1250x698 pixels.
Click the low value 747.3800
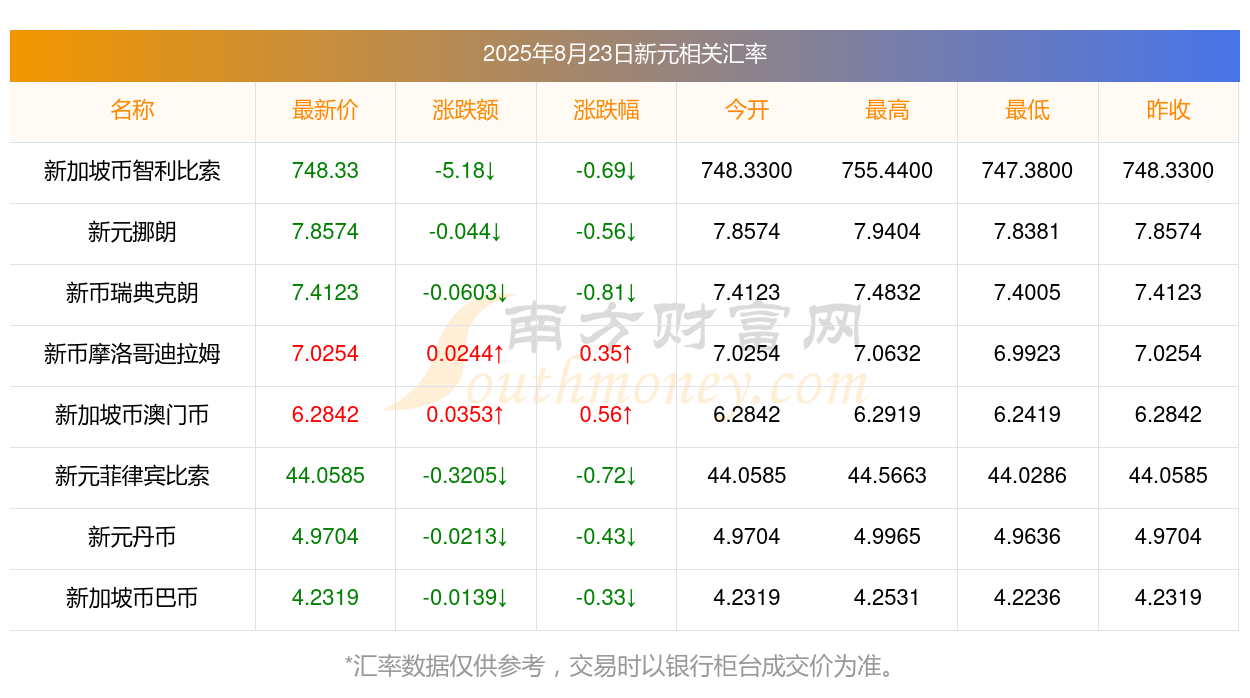(x=1028, y=171)
